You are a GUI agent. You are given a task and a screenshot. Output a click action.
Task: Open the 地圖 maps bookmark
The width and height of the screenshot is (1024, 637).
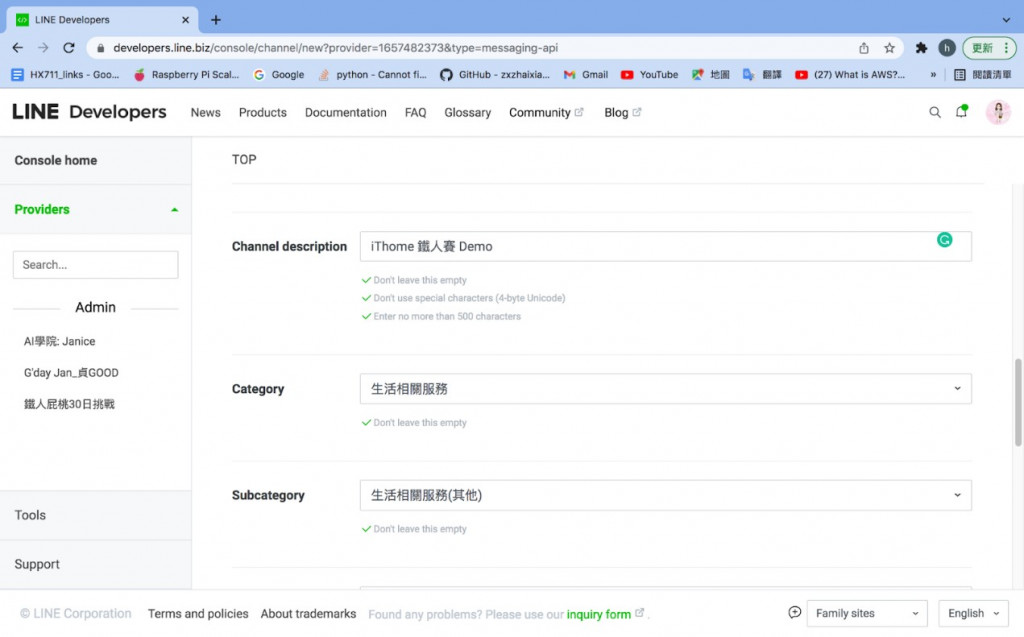pyautogui.click(x=711, y=74)
